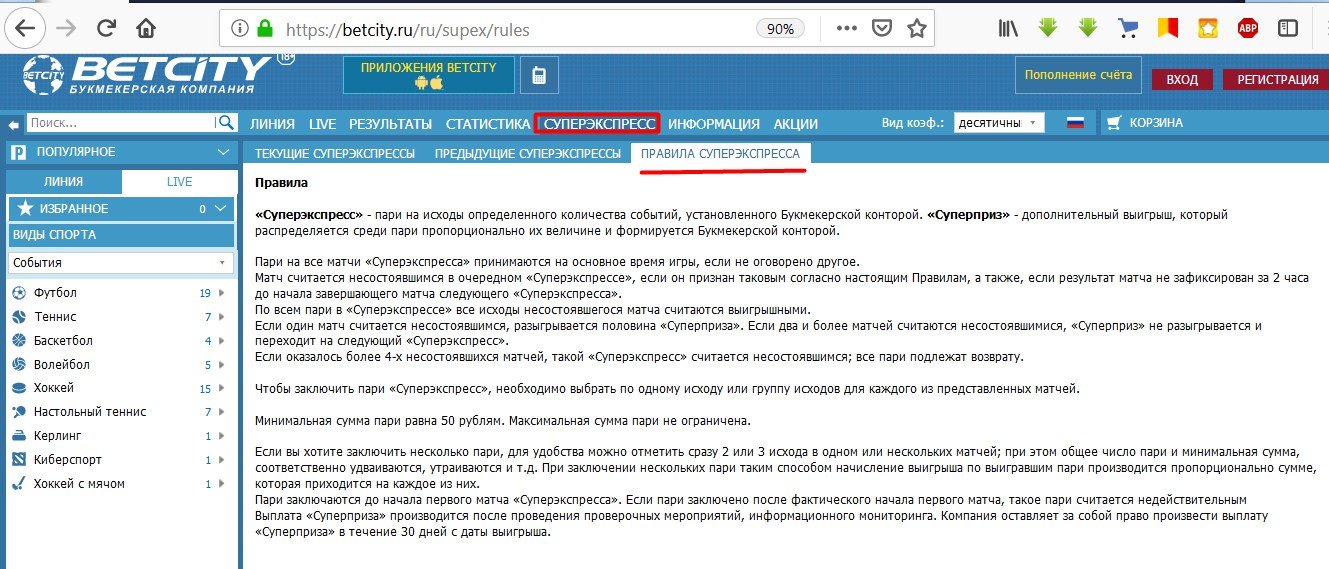Image resolution: width=1329 pixels, height=569 pixels.
Task: Click the Russian flag language selector
Action: tap(1075, 123)
